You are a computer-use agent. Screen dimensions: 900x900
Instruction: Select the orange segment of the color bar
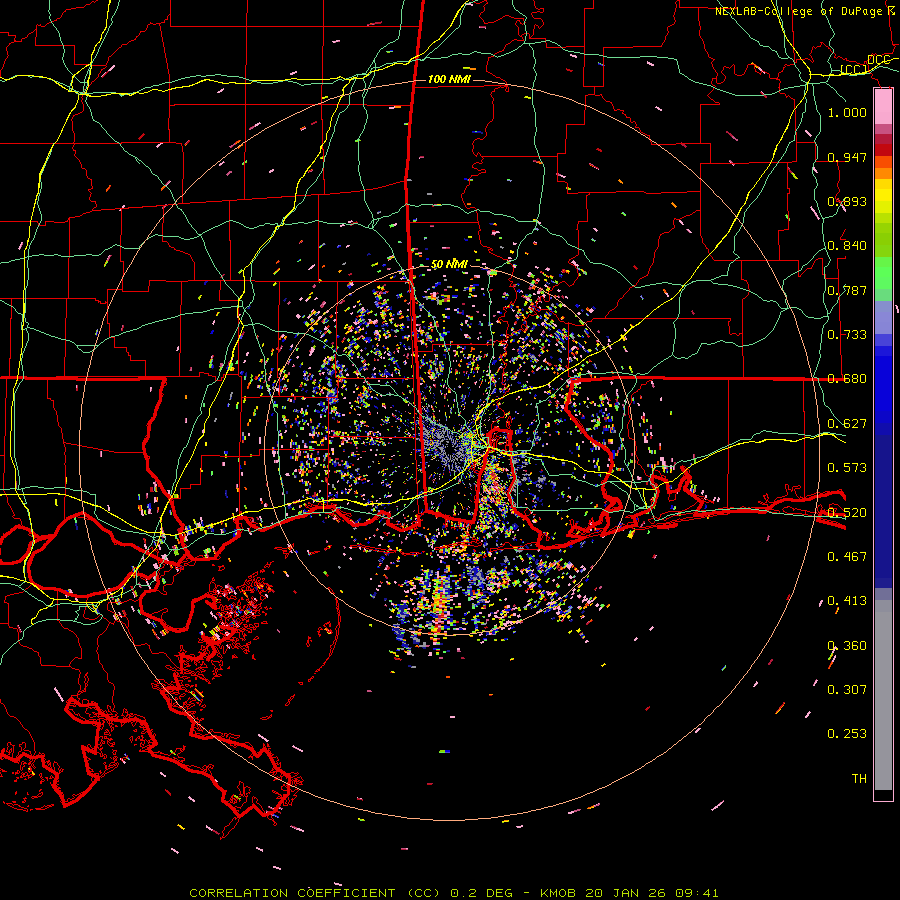(x=883, y=173)
